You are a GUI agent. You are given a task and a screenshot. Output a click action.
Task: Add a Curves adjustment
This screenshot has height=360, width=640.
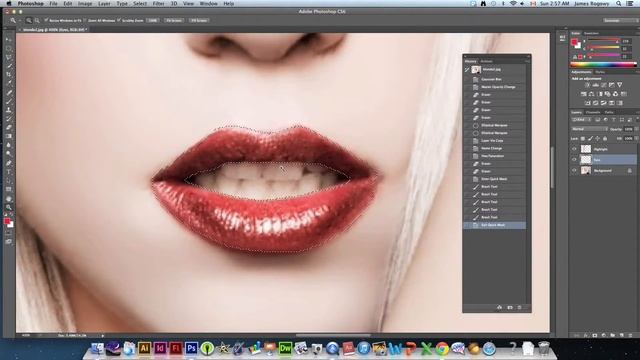(603, 85)
